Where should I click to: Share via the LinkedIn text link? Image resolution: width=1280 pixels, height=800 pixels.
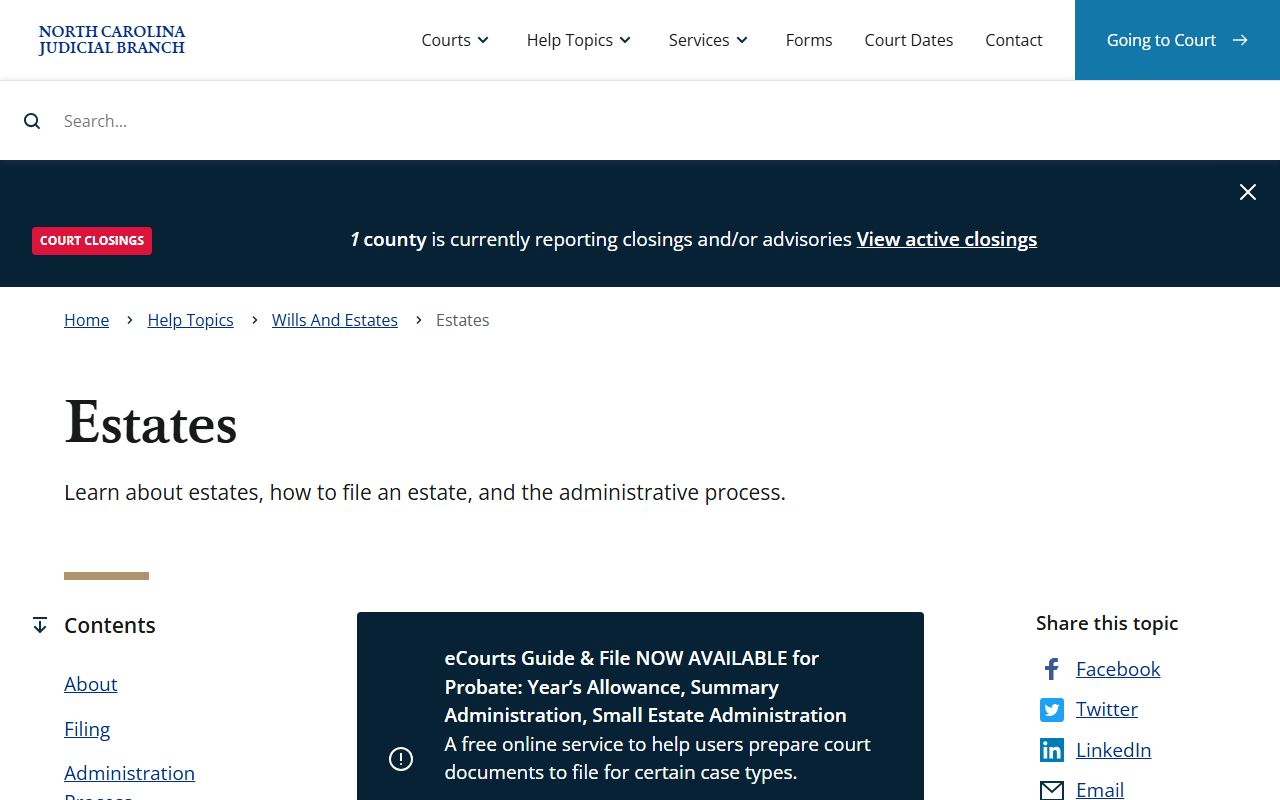point(1114,750)
